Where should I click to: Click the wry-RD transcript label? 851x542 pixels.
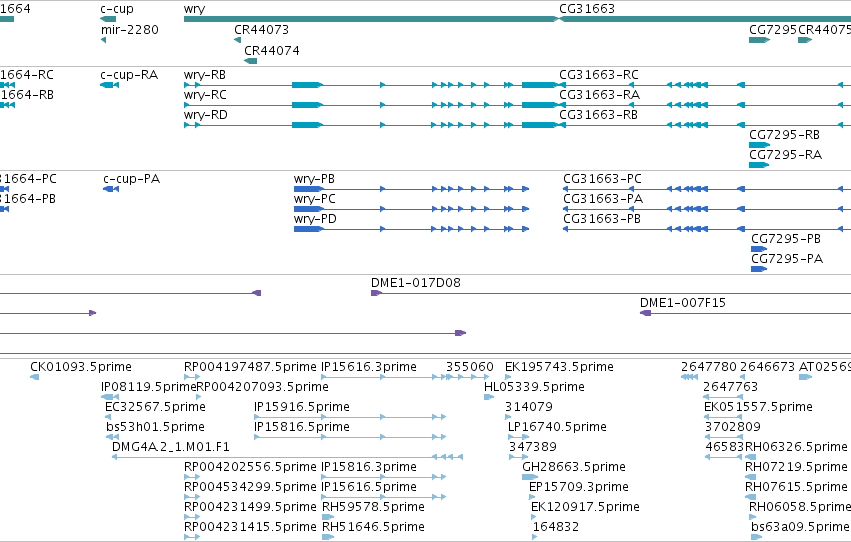tap(206, 115)
